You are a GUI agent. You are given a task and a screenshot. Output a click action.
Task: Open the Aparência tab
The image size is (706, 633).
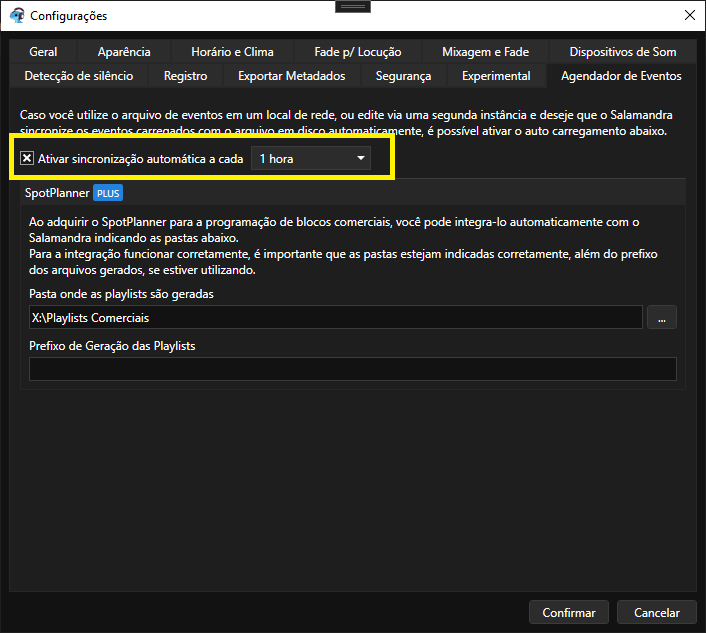[x=124, y=52]
